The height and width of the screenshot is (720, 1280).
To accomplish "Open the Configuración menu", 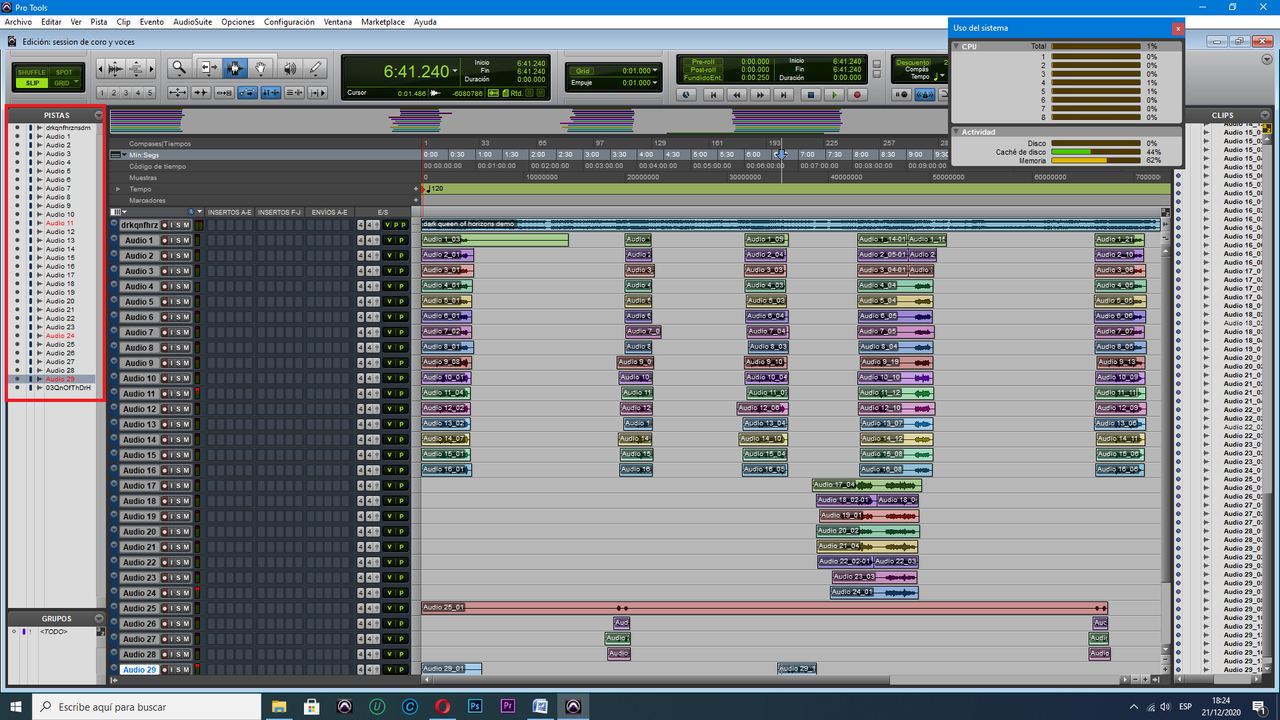I will tap(289, 21).
